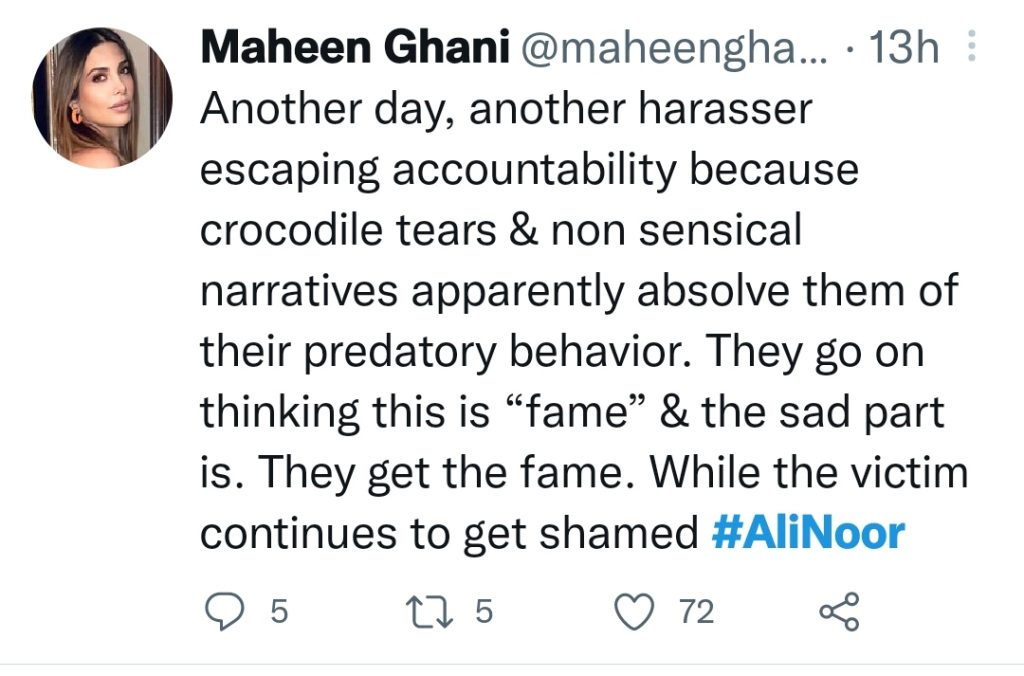The height and width of the screenshot is (676, 1024).
Task: Click the word "accountability" in the tweet
Action: (x=535, y=170)
